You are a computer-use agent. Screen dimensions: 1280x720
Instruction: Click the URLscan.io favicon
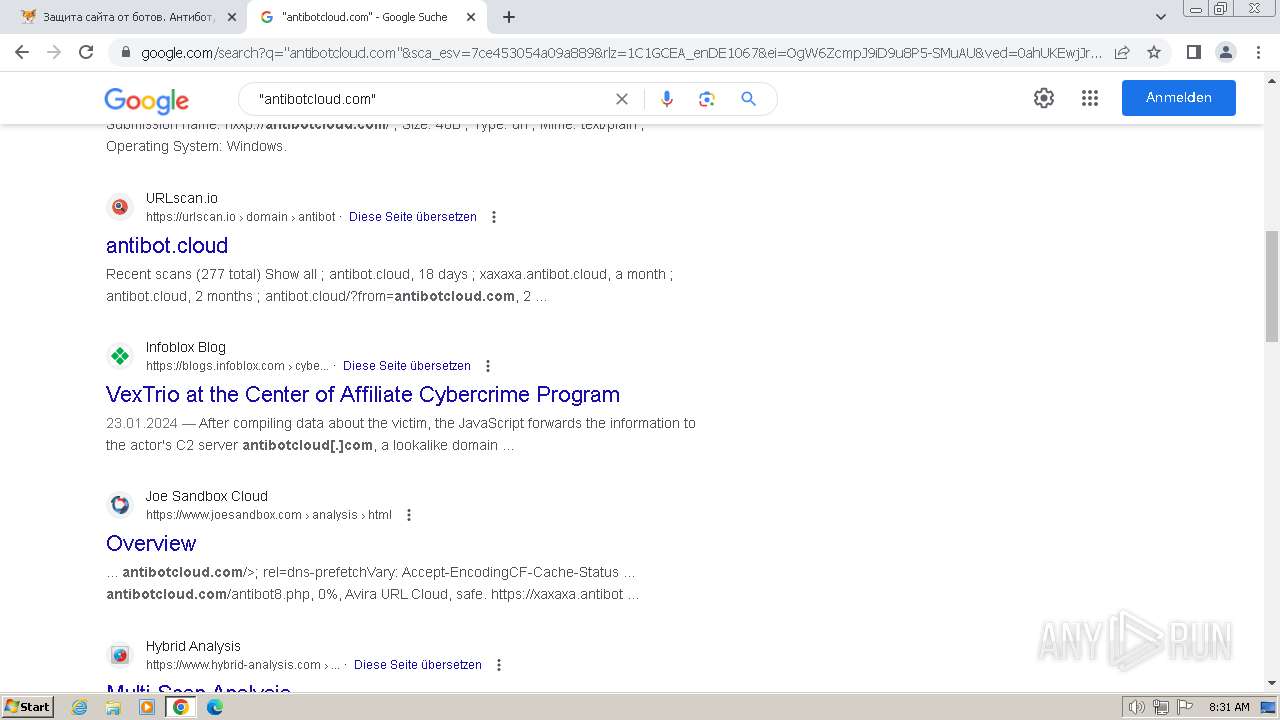(x=120, y=207)
